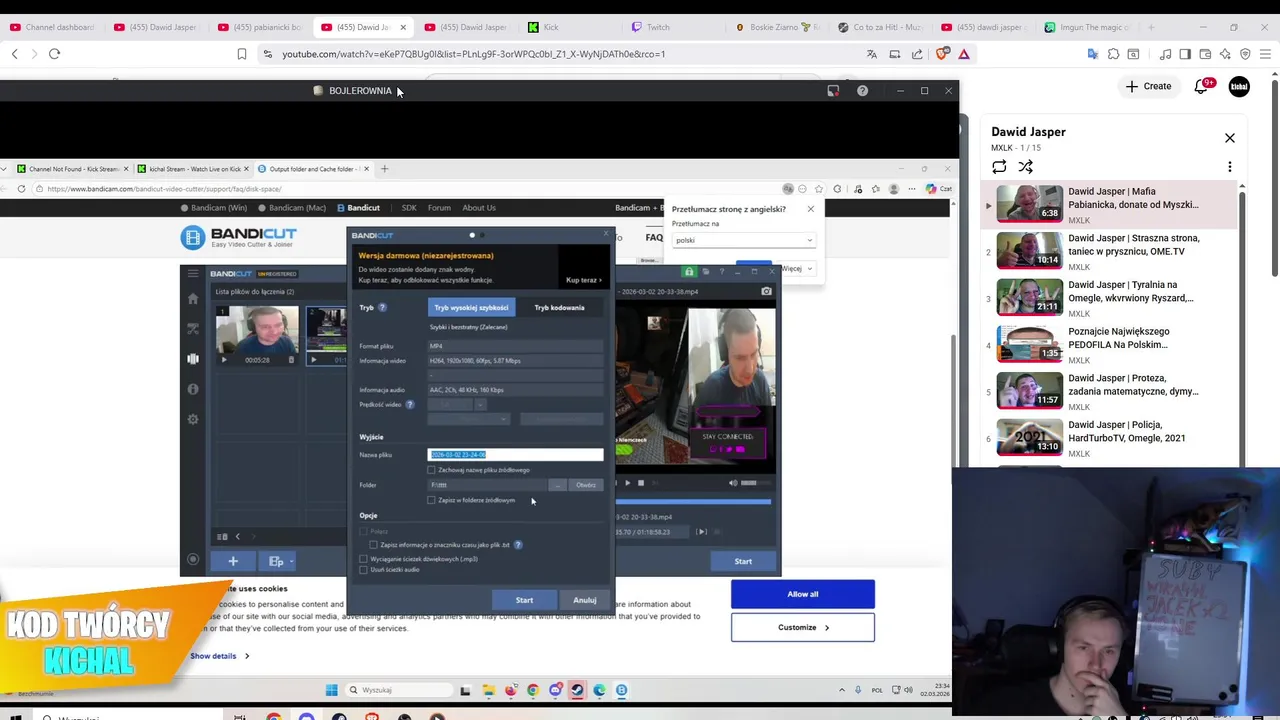Open dropdown arrow next to join-file button
The image size is (1280, 720).
pyautogui.click(x=291, y=562)
